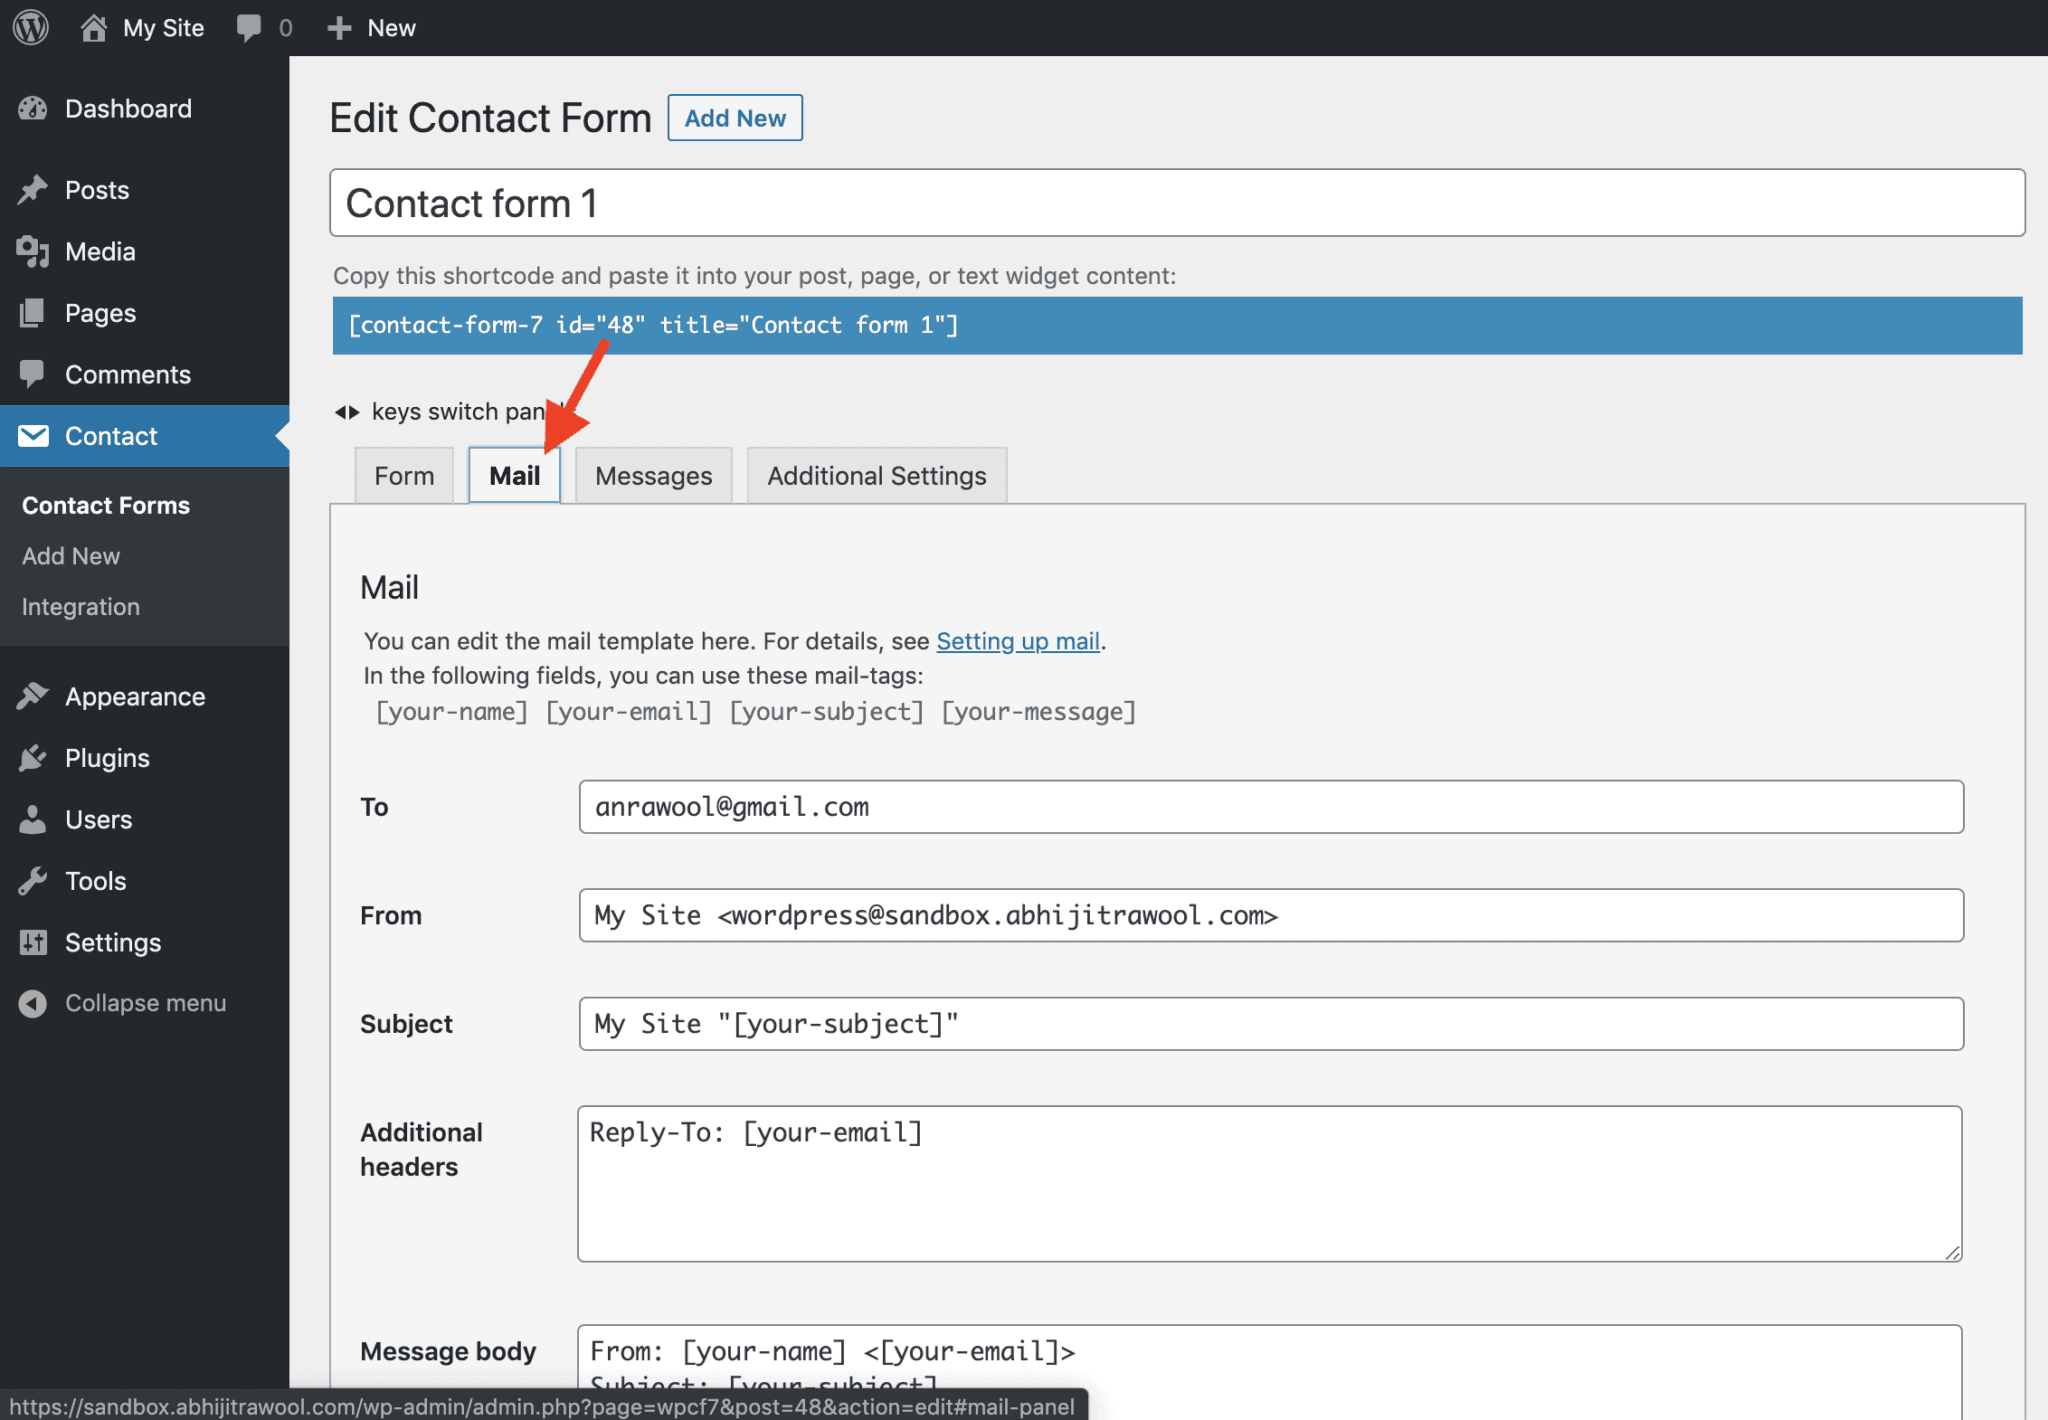Open My Site home icon

(x=93, y=27)
